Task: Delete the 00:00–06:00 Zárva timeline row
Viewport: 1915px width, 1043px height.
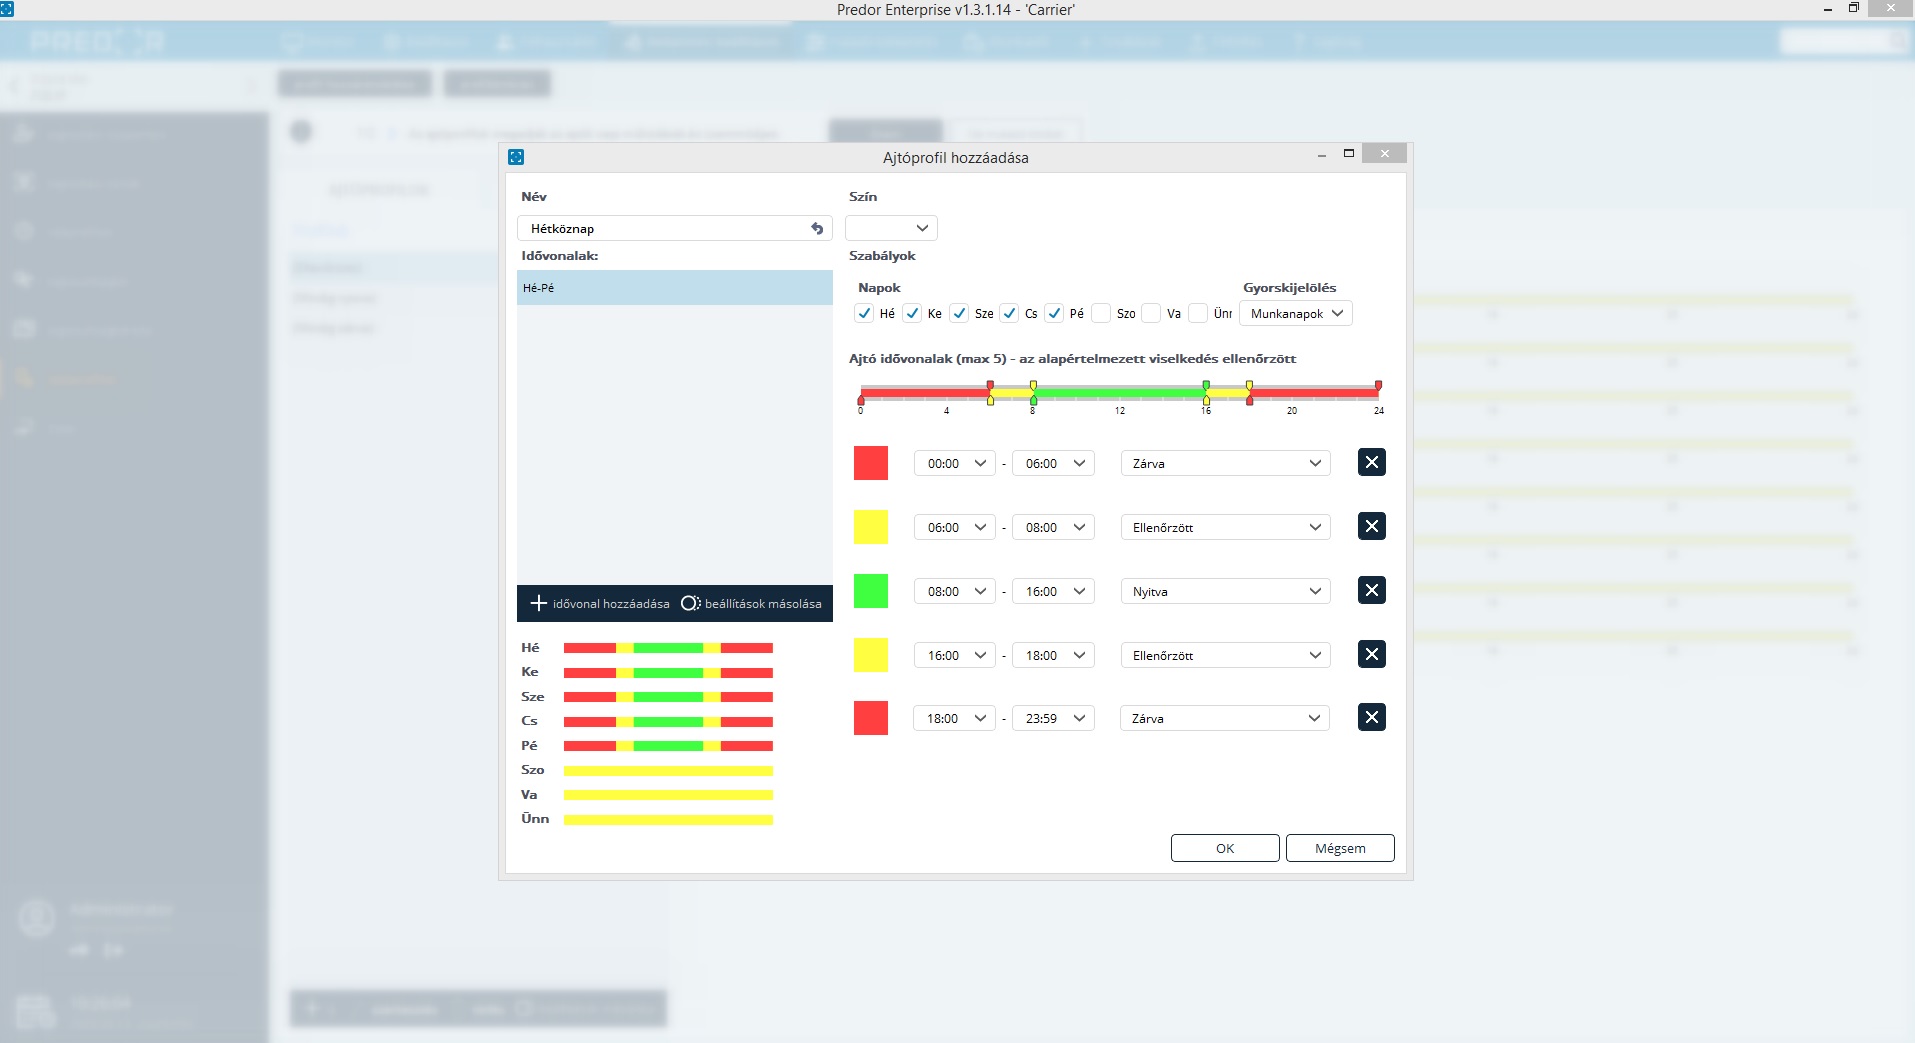Action: (x=1371, y=463)
